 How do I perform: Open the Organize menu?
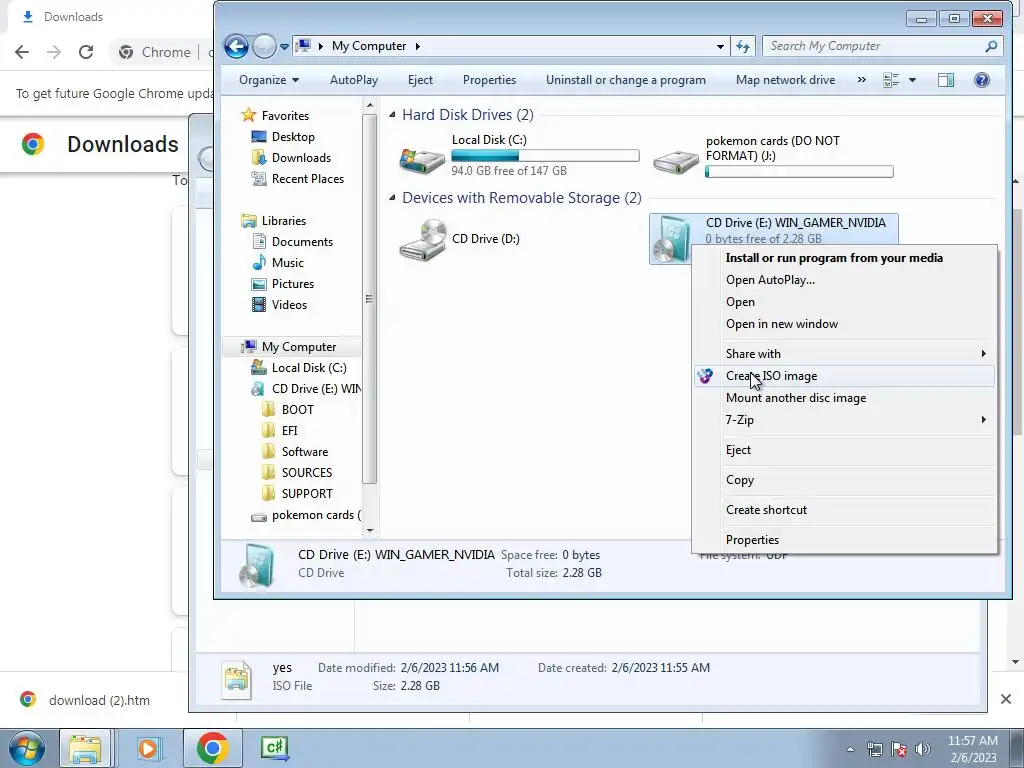268,80
